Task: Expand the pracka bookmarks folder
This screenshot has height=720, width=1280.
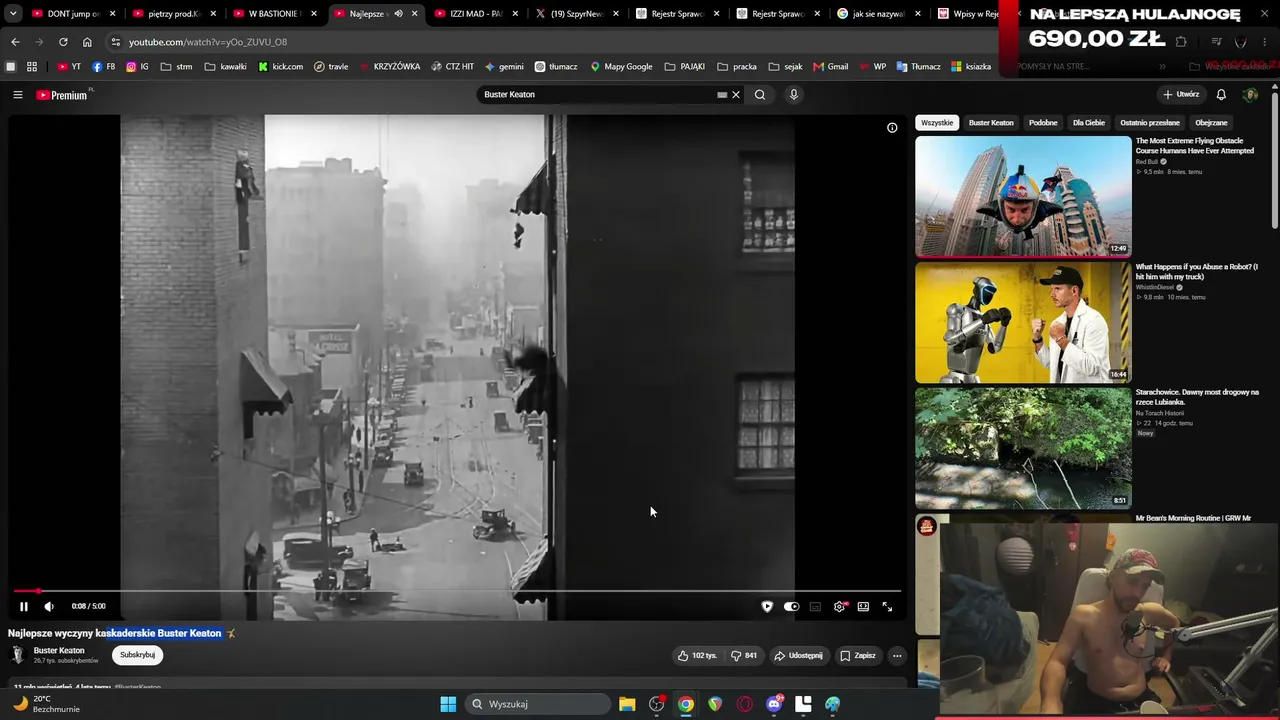Action: (x=737, y=67)
